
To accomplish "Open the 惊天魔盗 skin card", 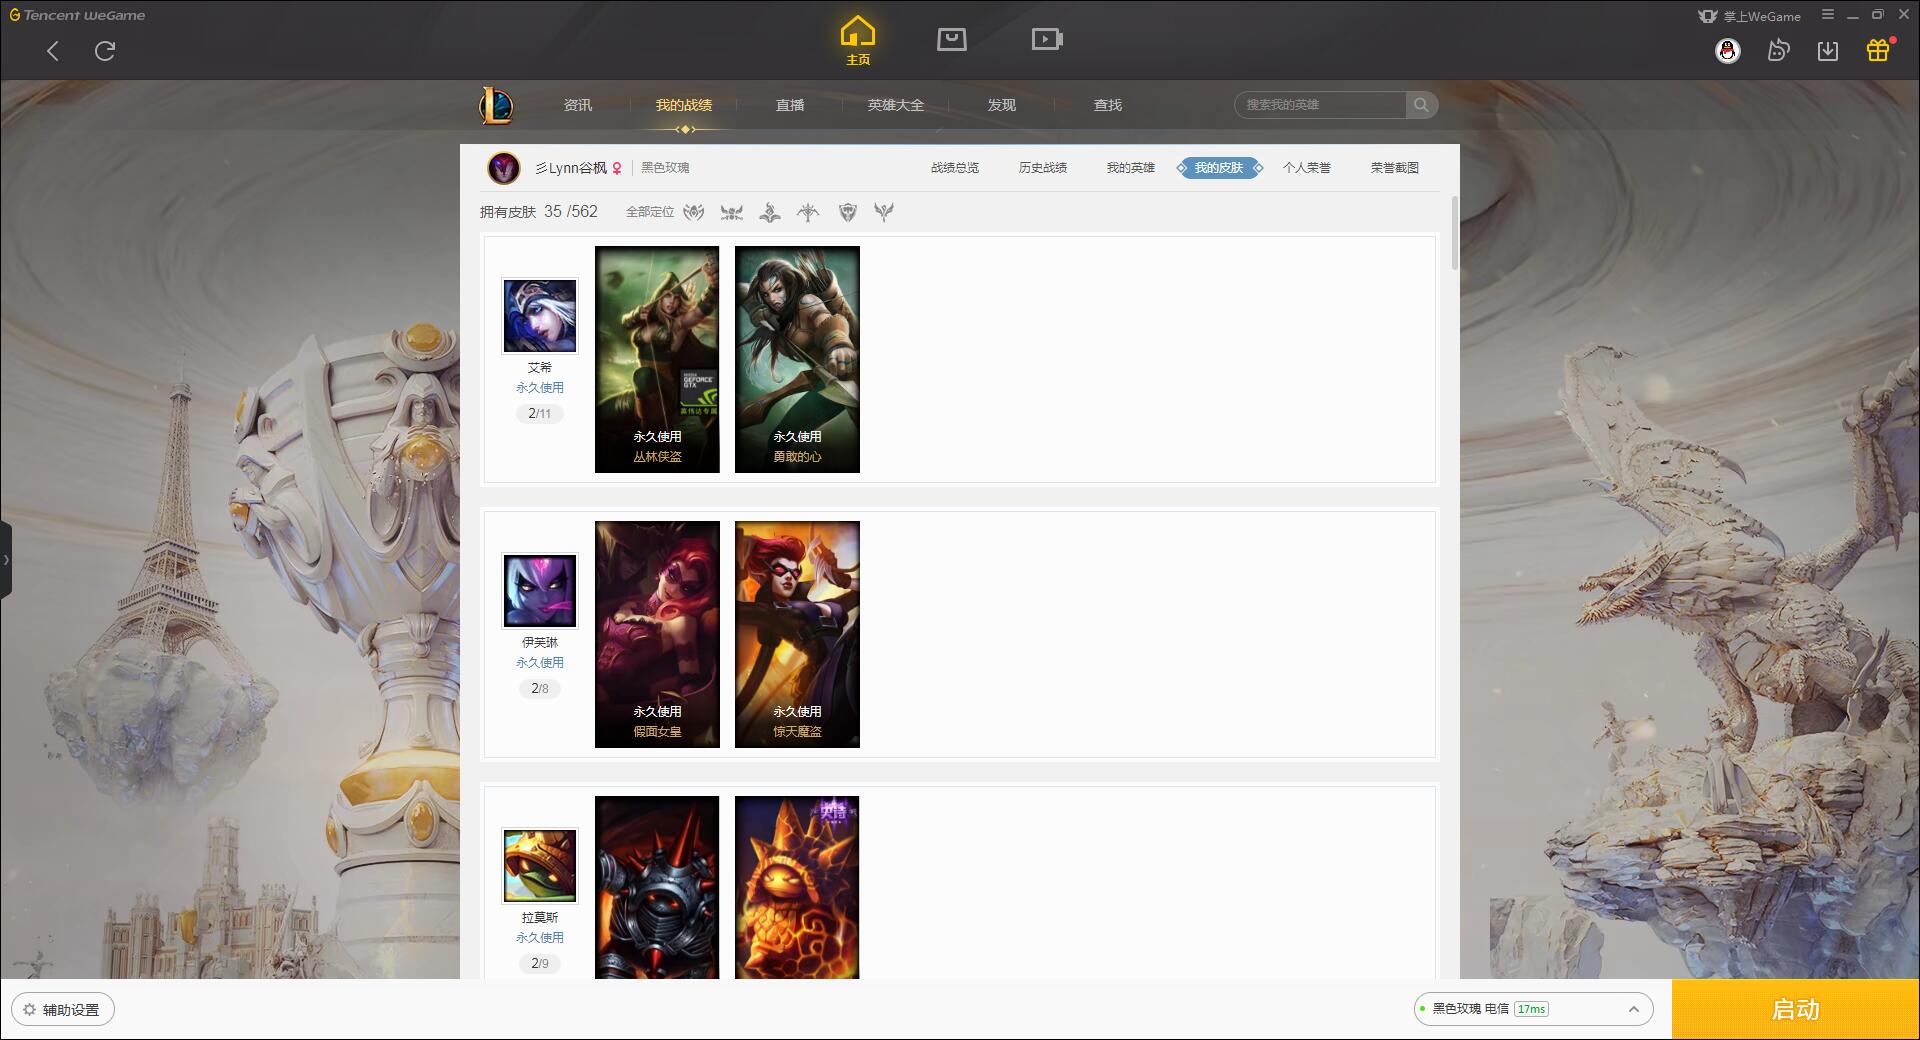I will coord(797,634).
